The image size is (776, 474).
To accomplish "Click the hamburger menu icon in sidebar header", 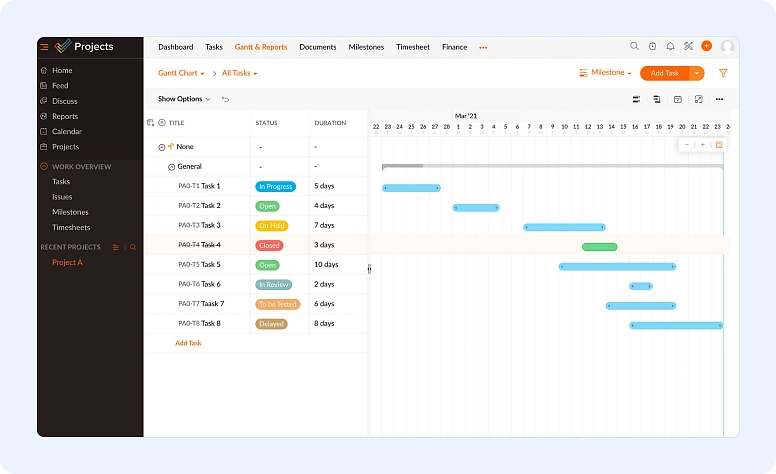I will pyautogui.click(x=44, y=47).
